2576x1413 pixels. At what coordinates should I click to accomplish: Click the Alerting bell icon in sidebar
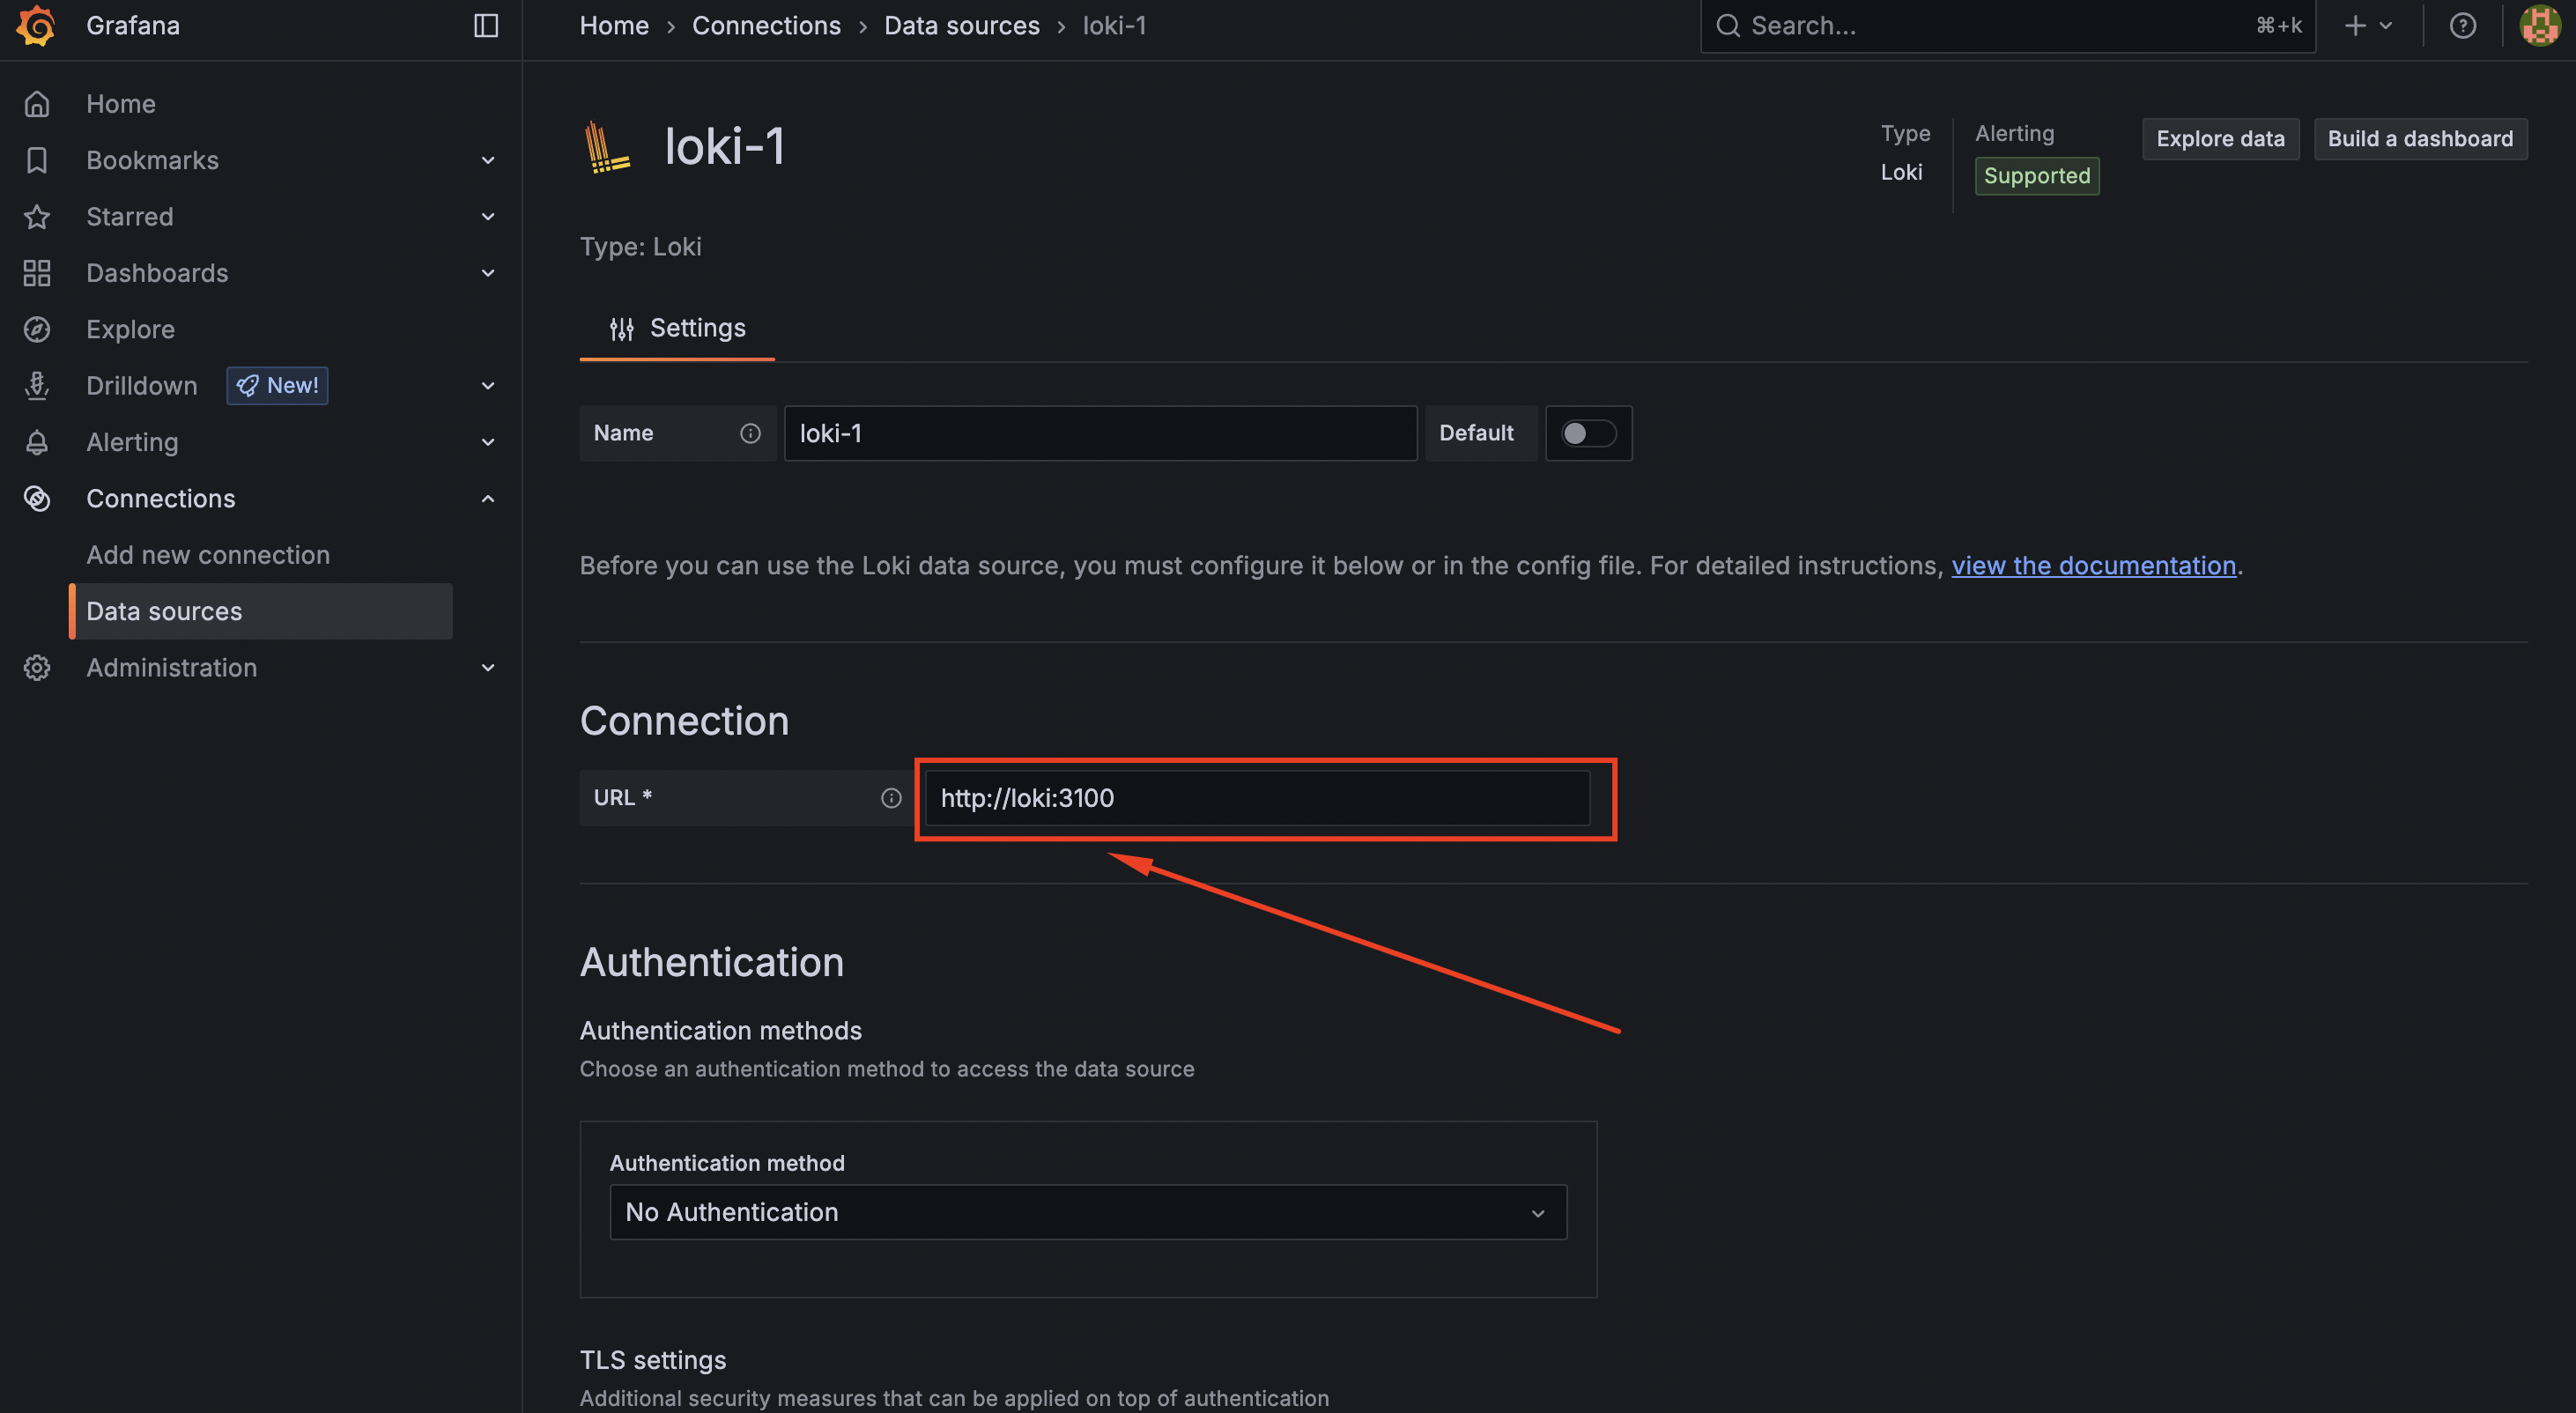[37, 442]
